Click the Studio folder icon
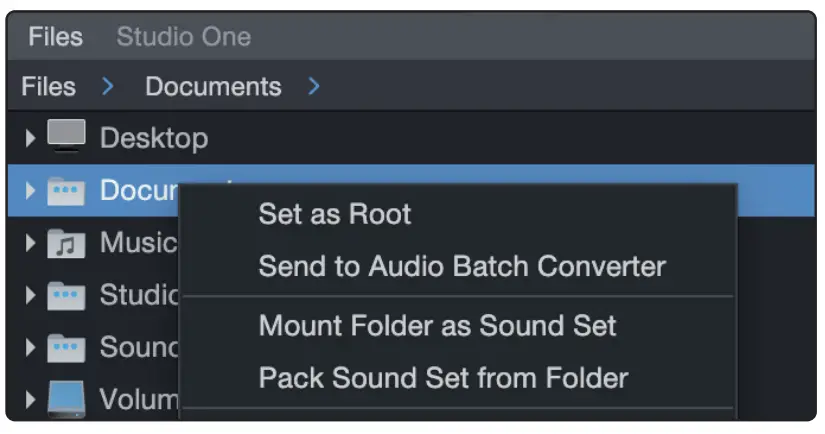Screen dimensions: 825x434 (x=66, y=296)
